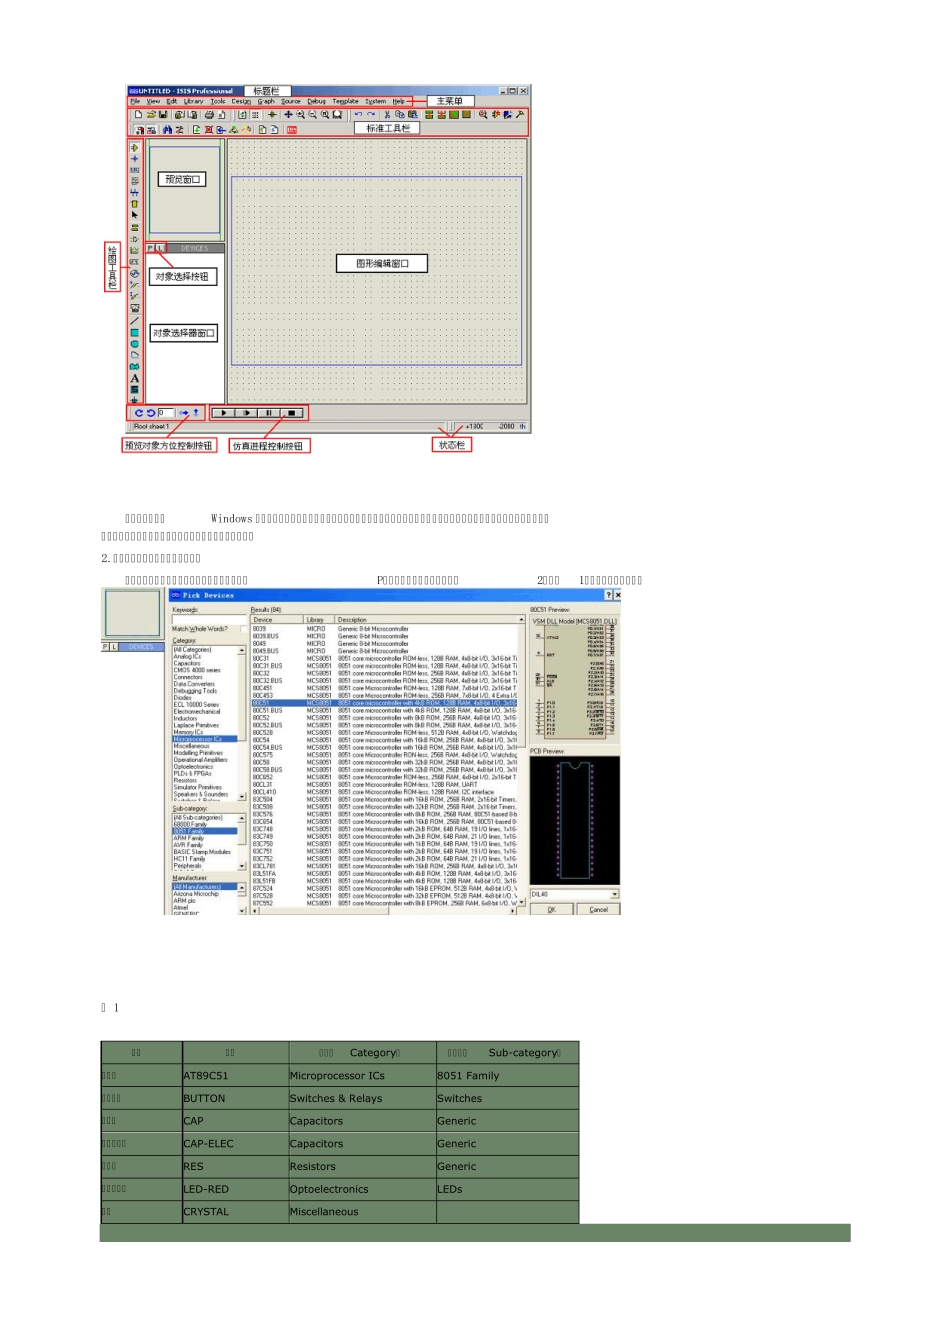Click the Save design disk icon
950x1344 pixels.
click(x=162, y=114)
